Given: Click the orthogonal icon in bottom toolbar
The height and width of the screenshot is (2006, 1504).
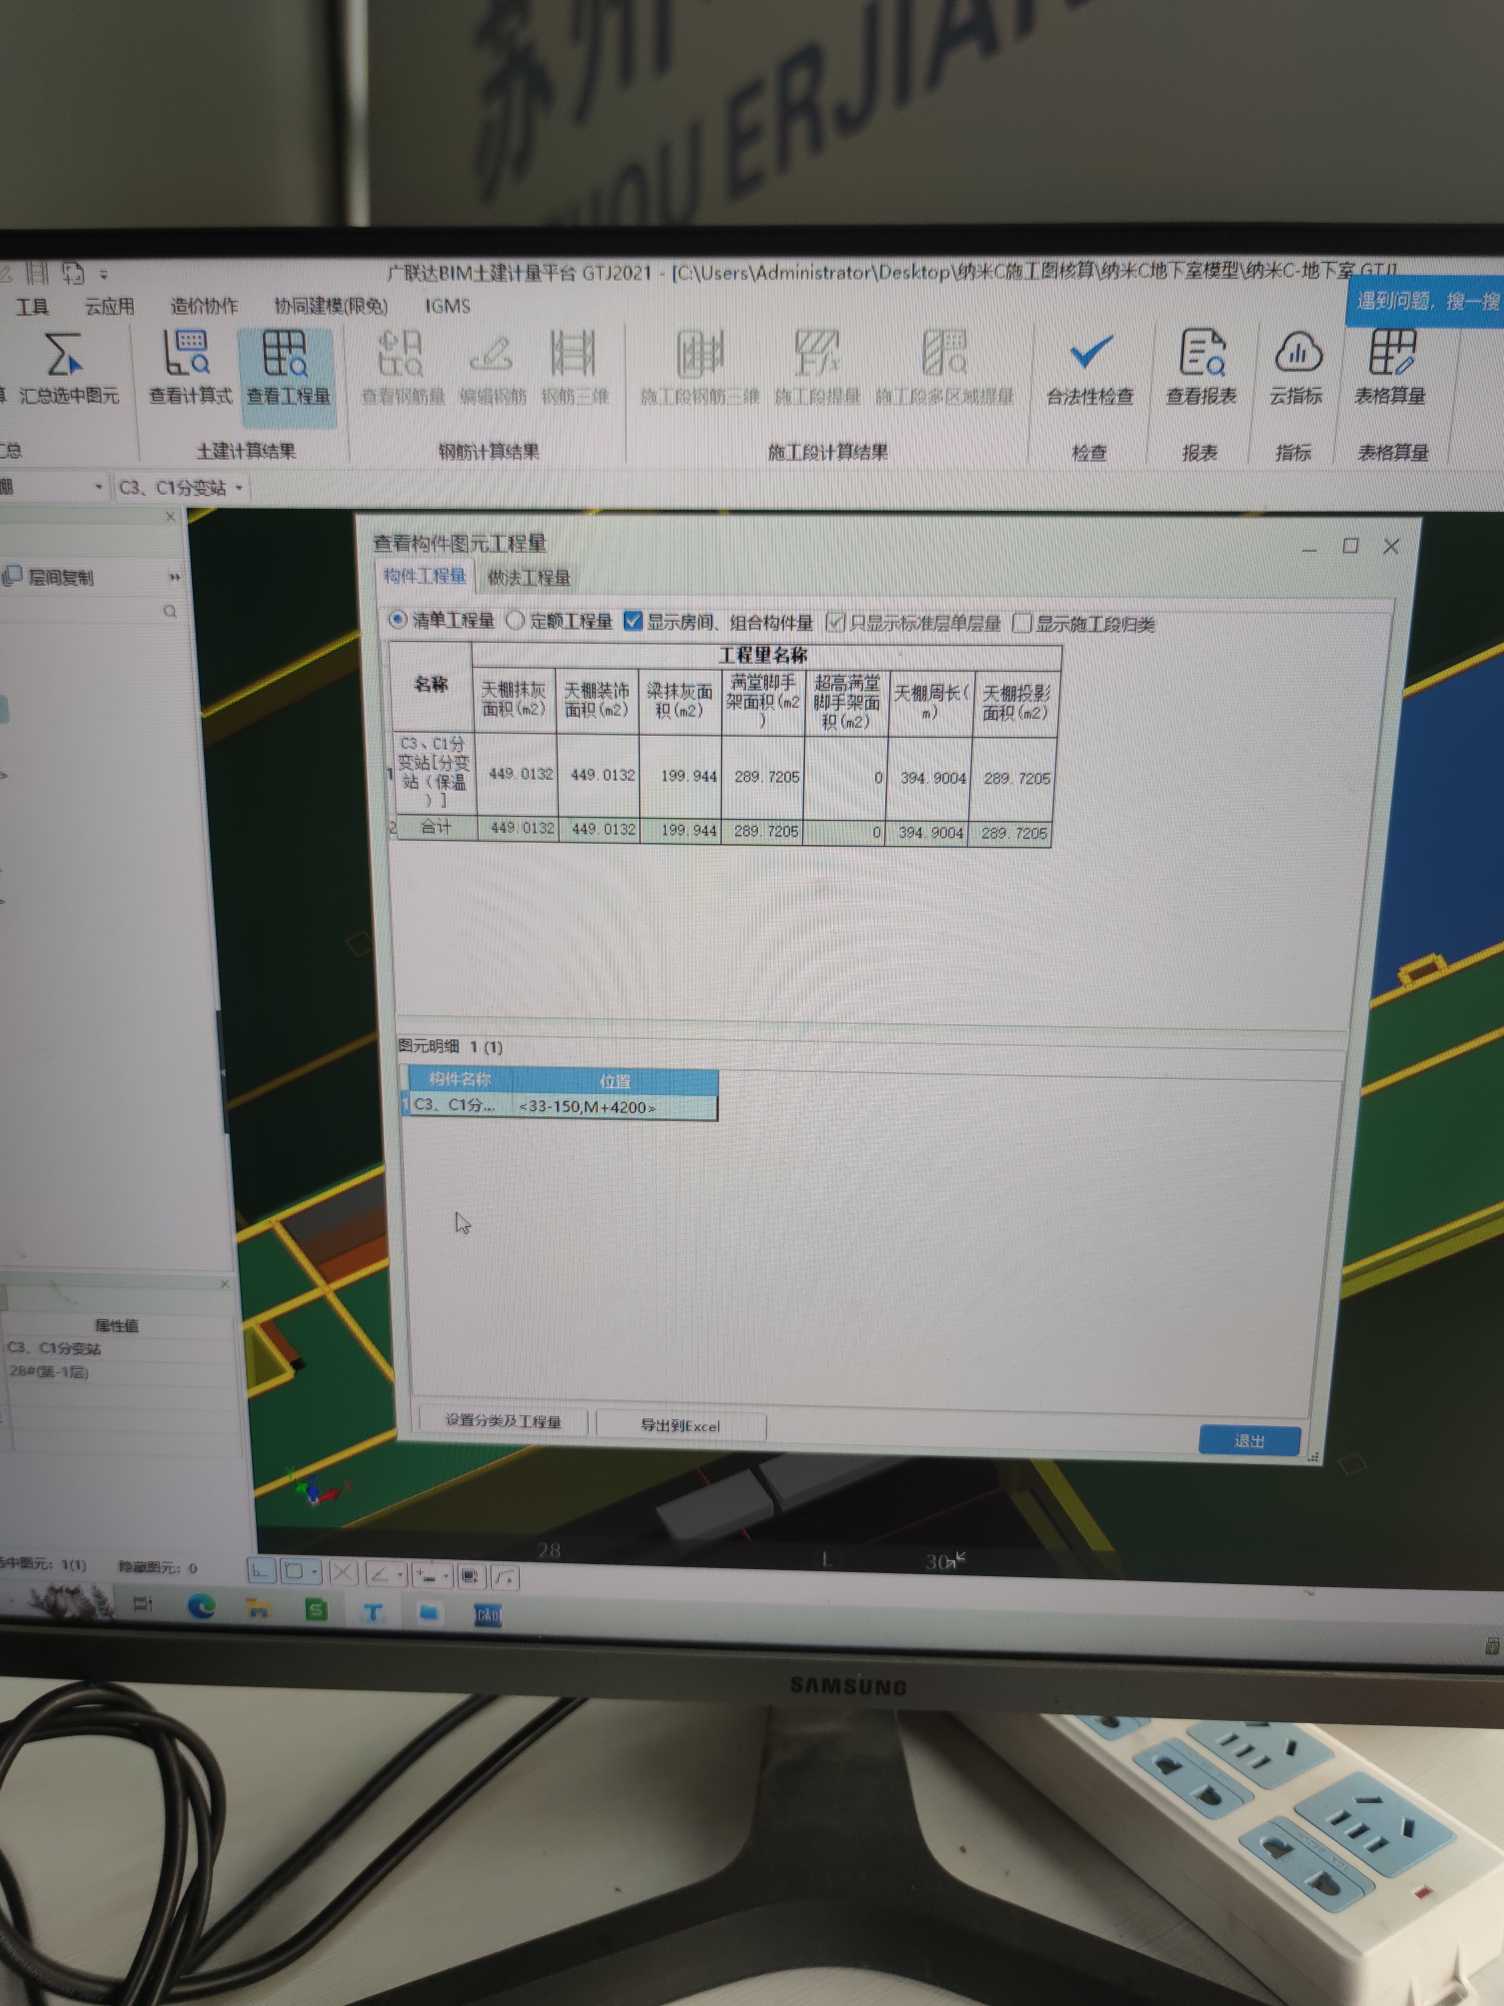Looking at the screenshot, I should tap(260, 1572).
